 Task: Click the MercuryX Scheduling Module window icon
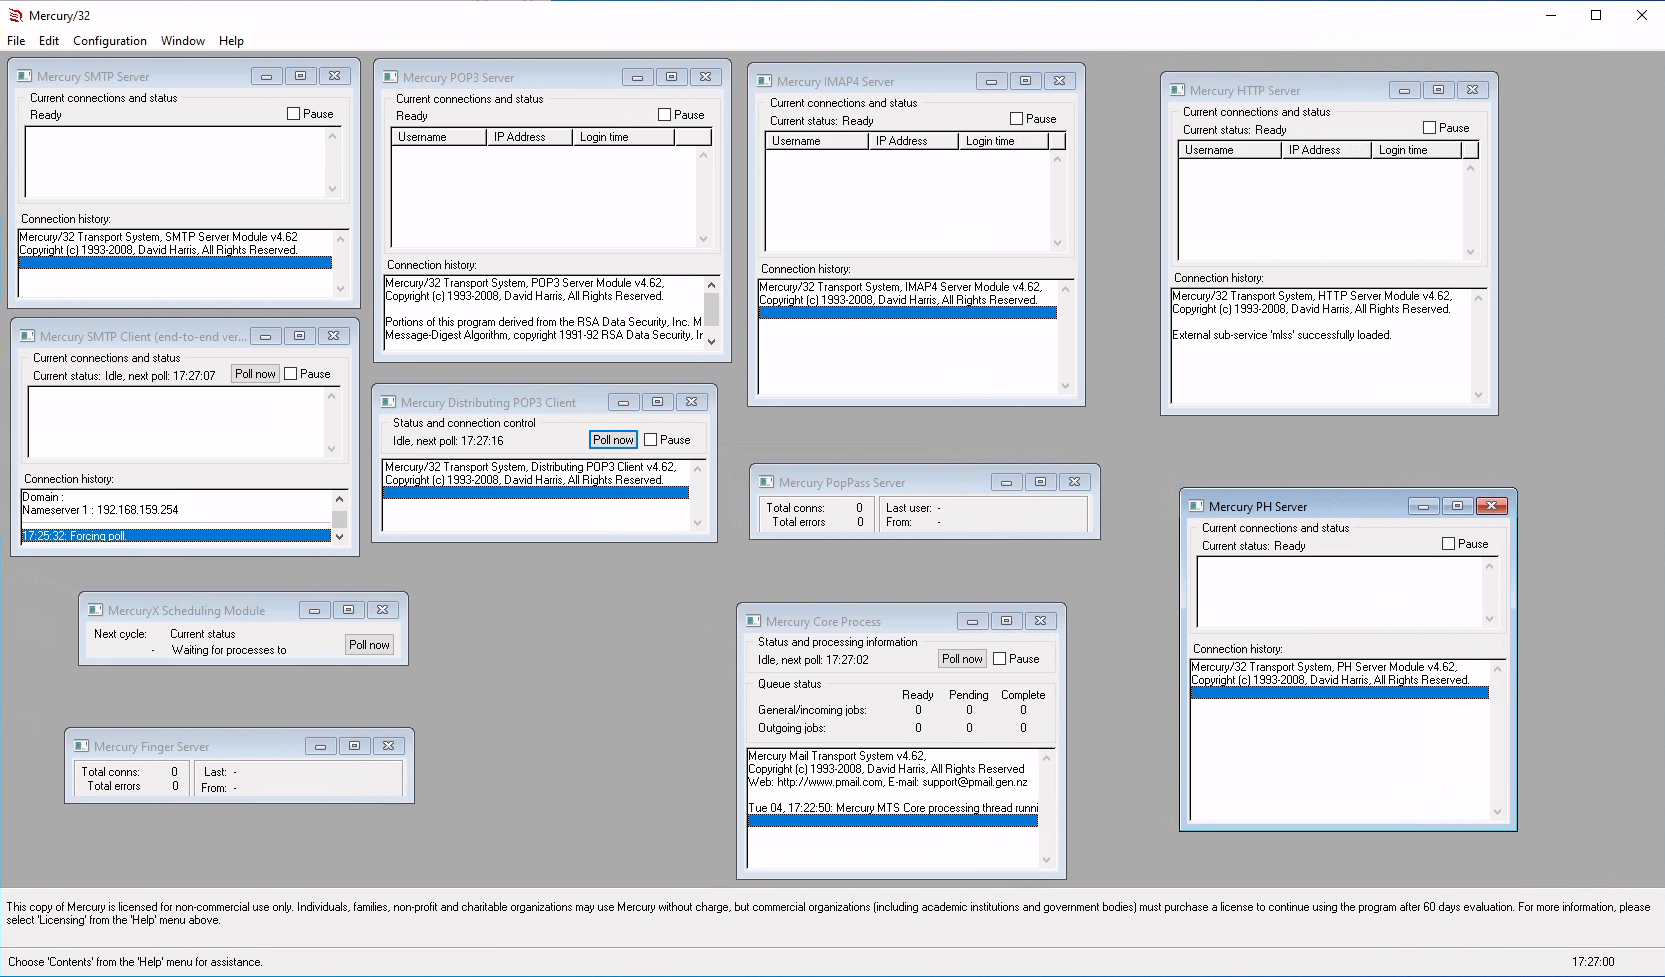tap(95, 610)
